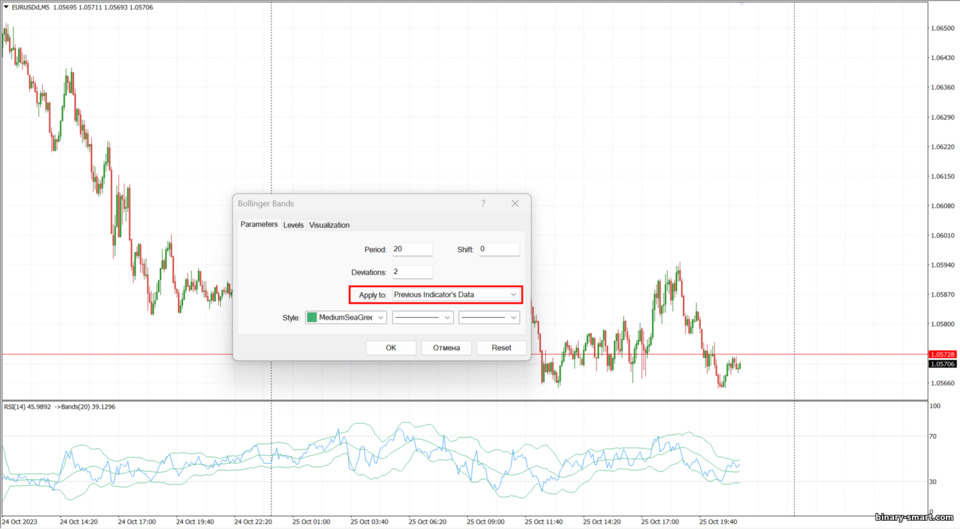The width and height of the screenshot is (960, 529).
Task: Click the Period input field
Action: (x=413, y=249)
